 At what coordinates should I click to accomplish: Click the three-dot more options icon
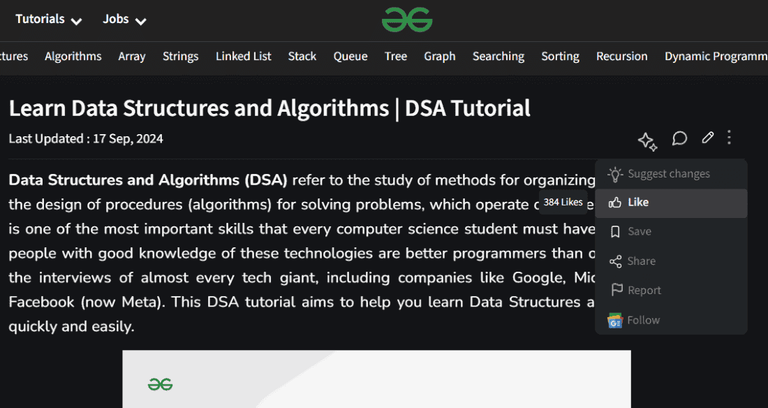pyautogui.click(x=730, y=138)
